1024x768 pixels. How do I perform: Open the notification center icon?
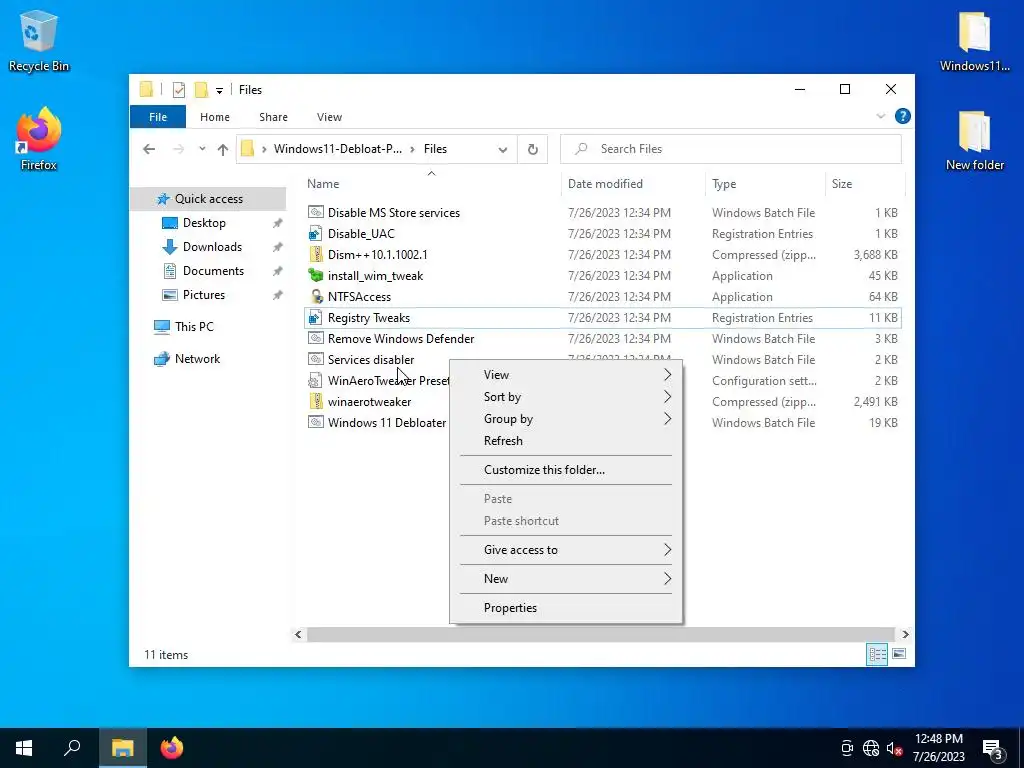click(x=993, y=749)
